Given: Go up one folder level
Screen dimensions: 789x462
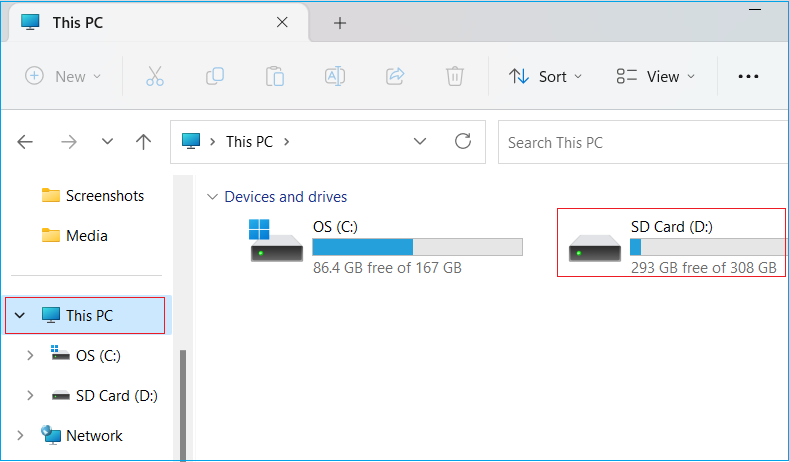Looking at the screenshot, I should point(143,142).
